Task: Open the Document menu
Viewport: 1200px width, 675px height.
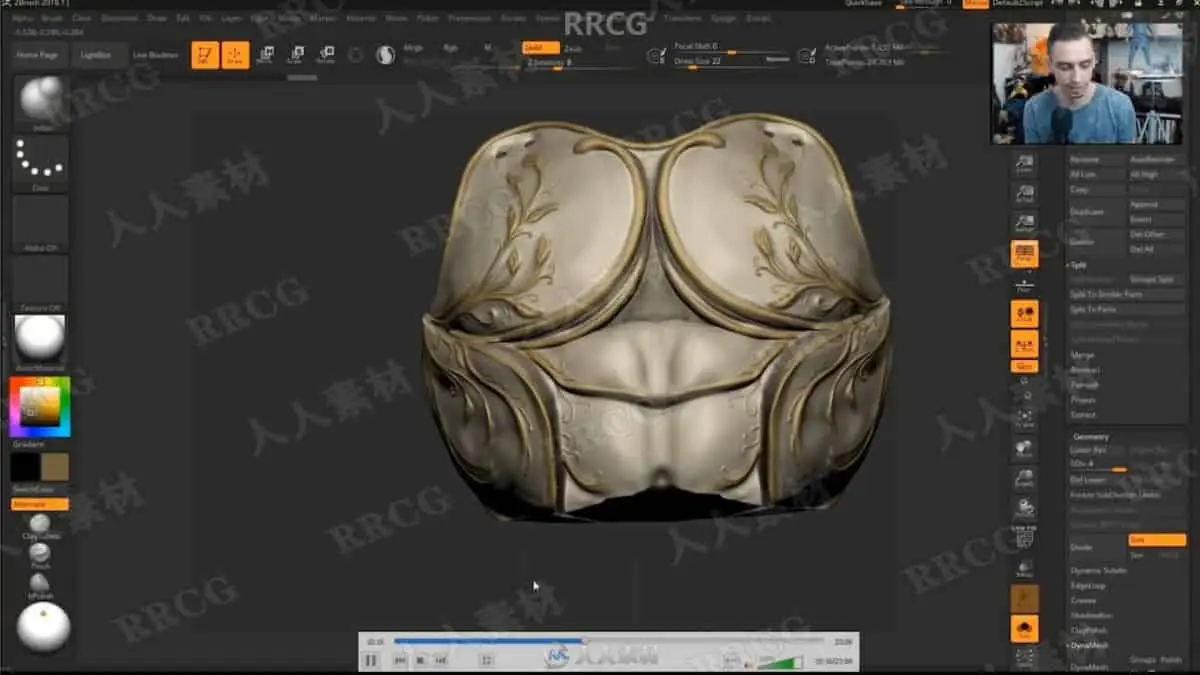Action: tap(120, 18)
